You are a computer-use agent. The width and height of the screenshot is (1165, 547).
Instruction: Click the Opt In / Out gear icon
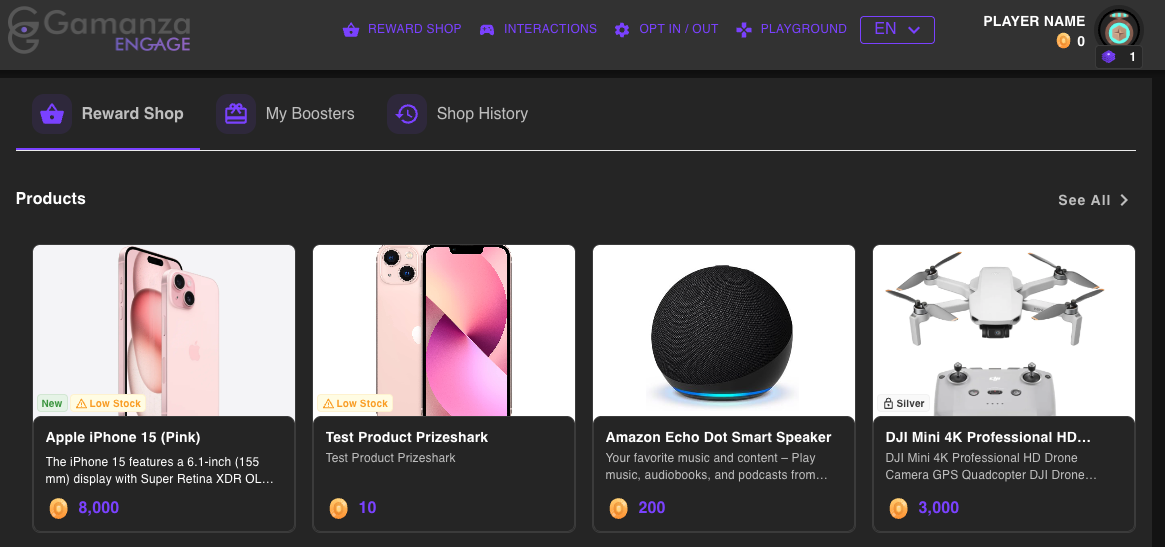[x=622, y=30]
